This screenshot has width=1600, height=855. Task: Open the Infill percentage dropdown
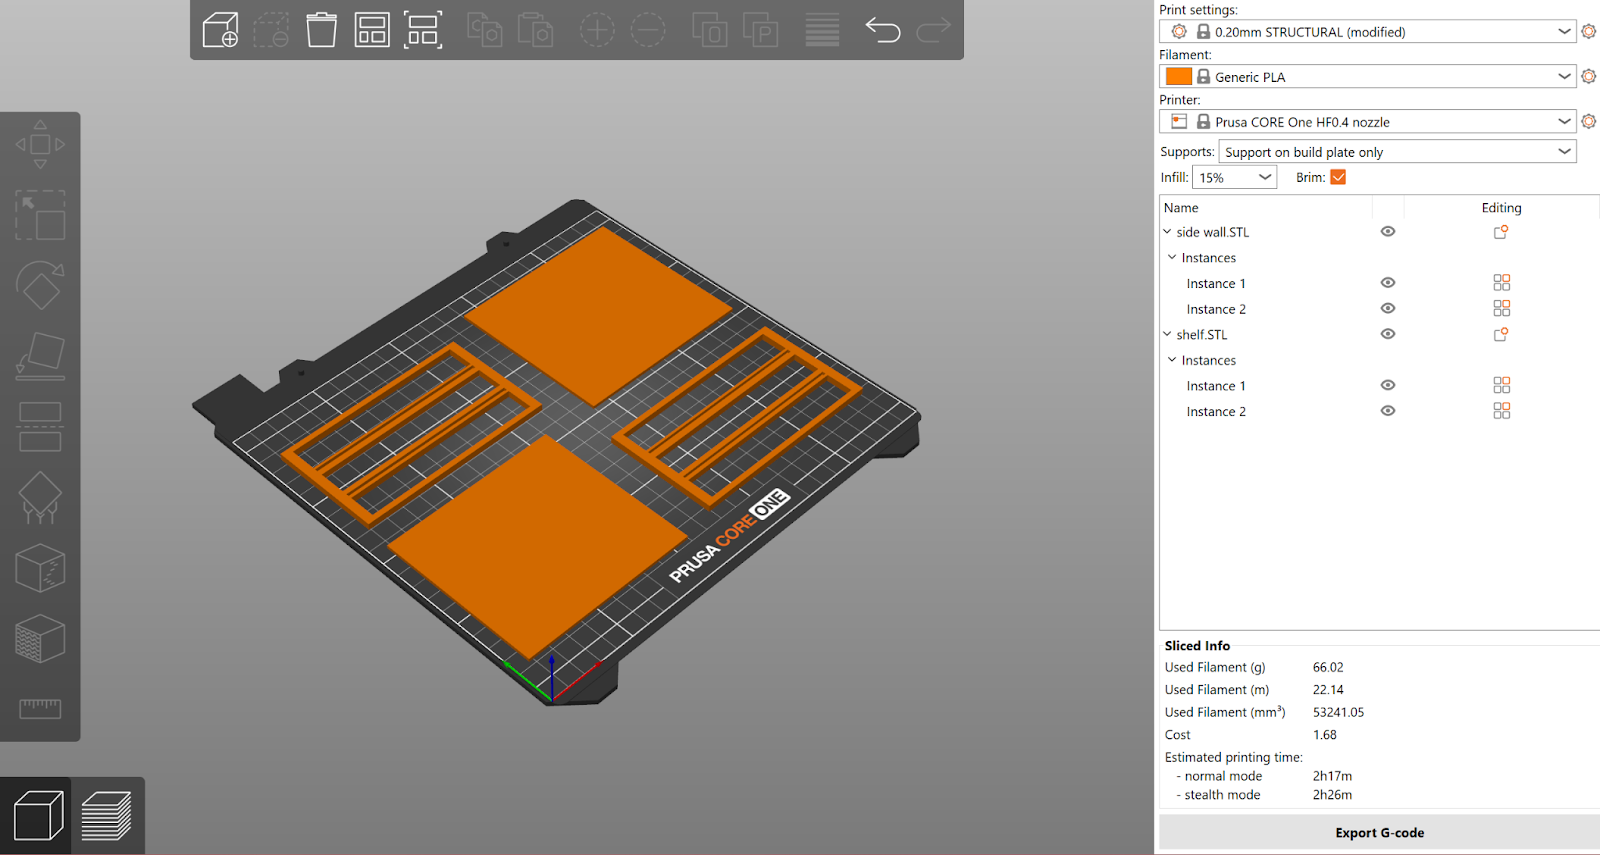[1235, 177]
